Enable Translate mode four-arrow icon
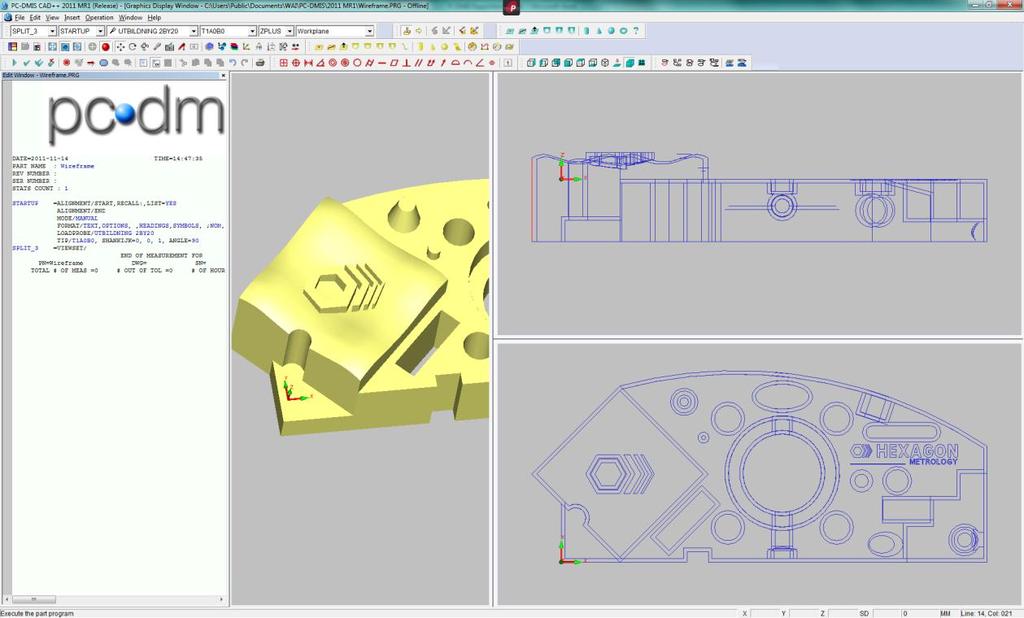1024x618 pixels. 120,46
